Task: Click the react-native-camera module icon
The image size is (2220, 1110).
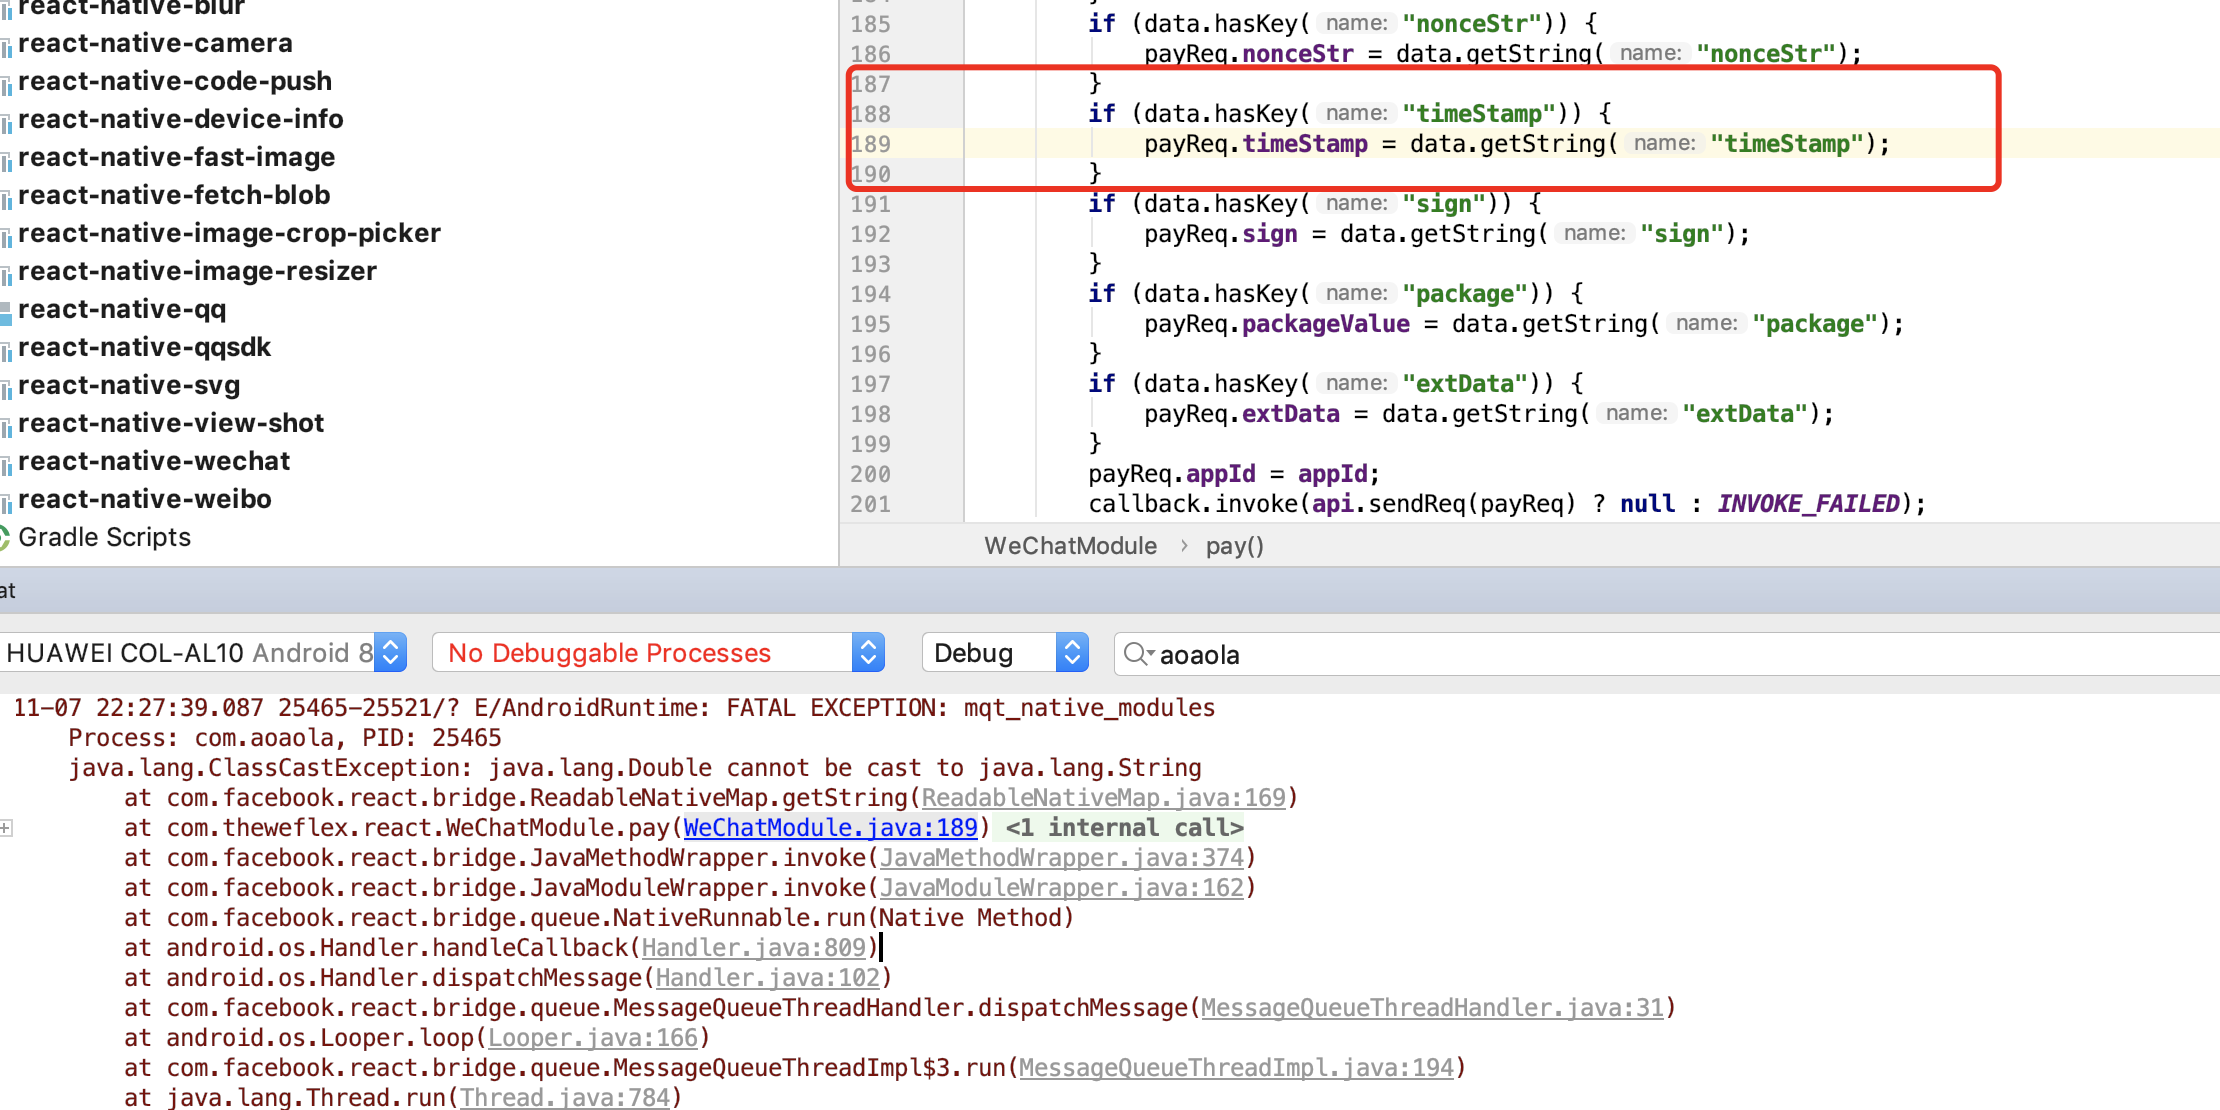Action: (x=8, y=44)
